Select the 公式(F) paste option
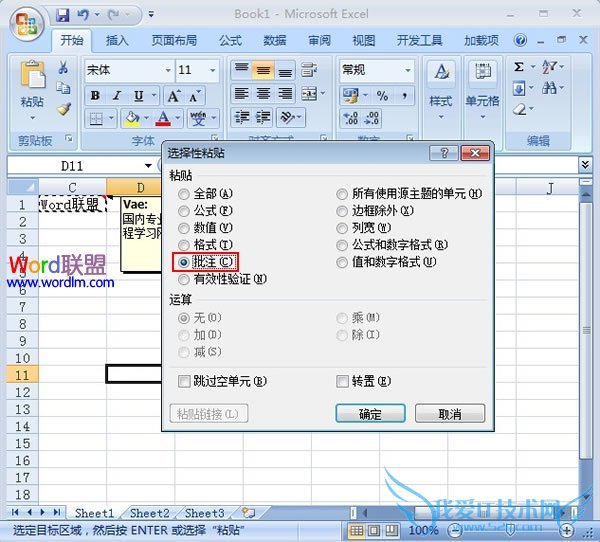Screen dimensions: 600x542 [206, 211]
